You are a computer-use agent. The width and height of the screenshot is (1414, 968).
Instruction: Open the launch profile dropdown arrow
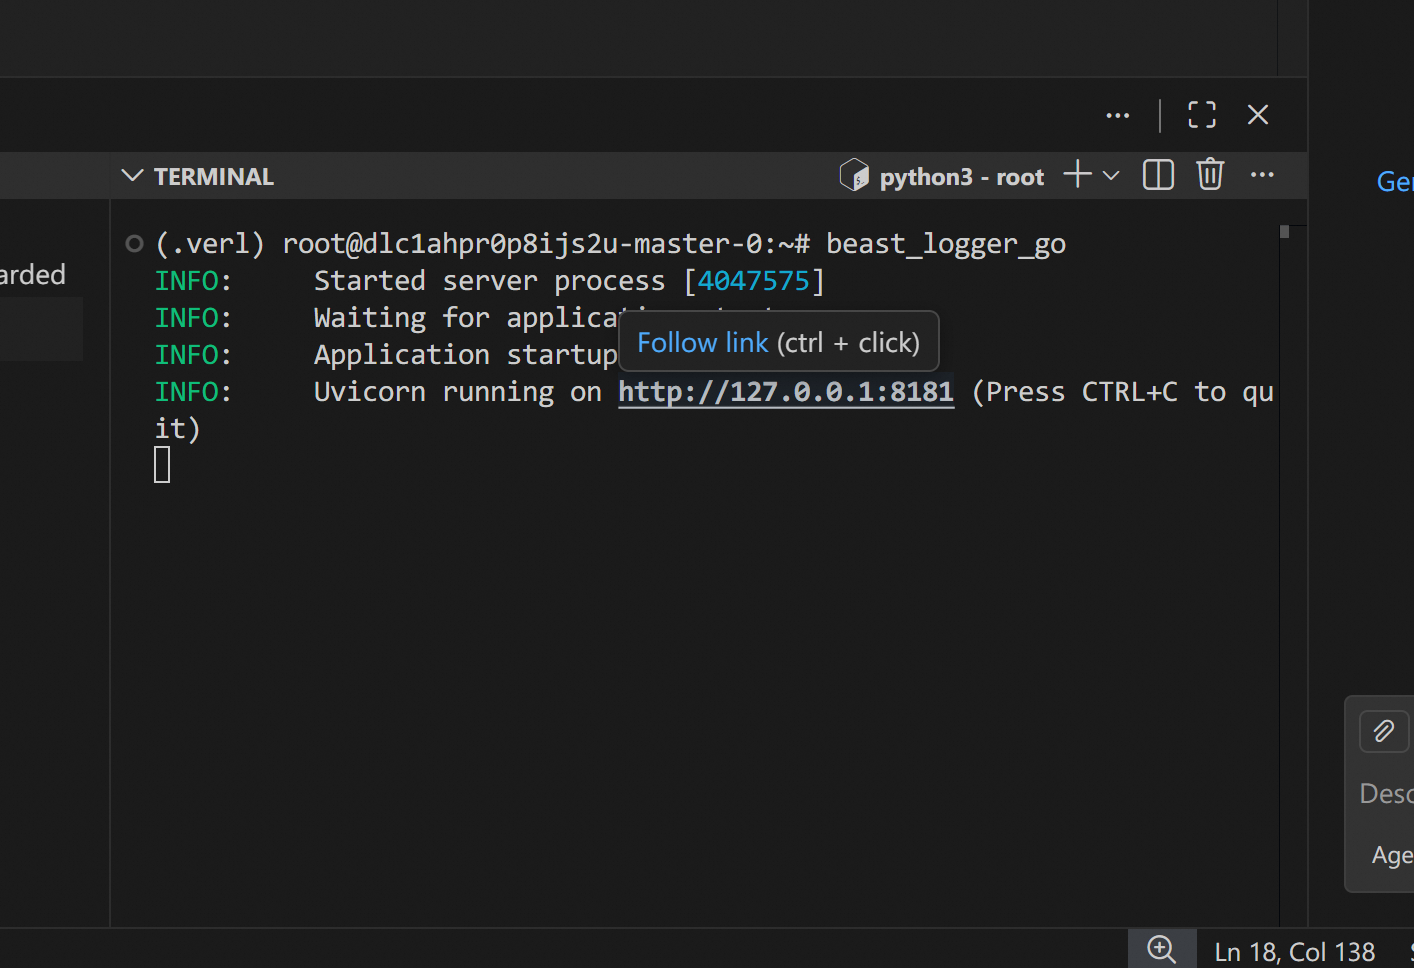click(1111, 176)
